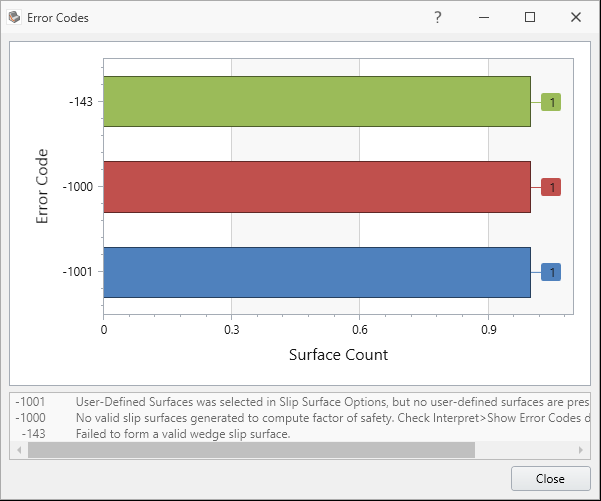Image resolution: width=601 pixels, height=501 pixels.
Task: Click the red data label showing 1
Action: tap(551, 187)
